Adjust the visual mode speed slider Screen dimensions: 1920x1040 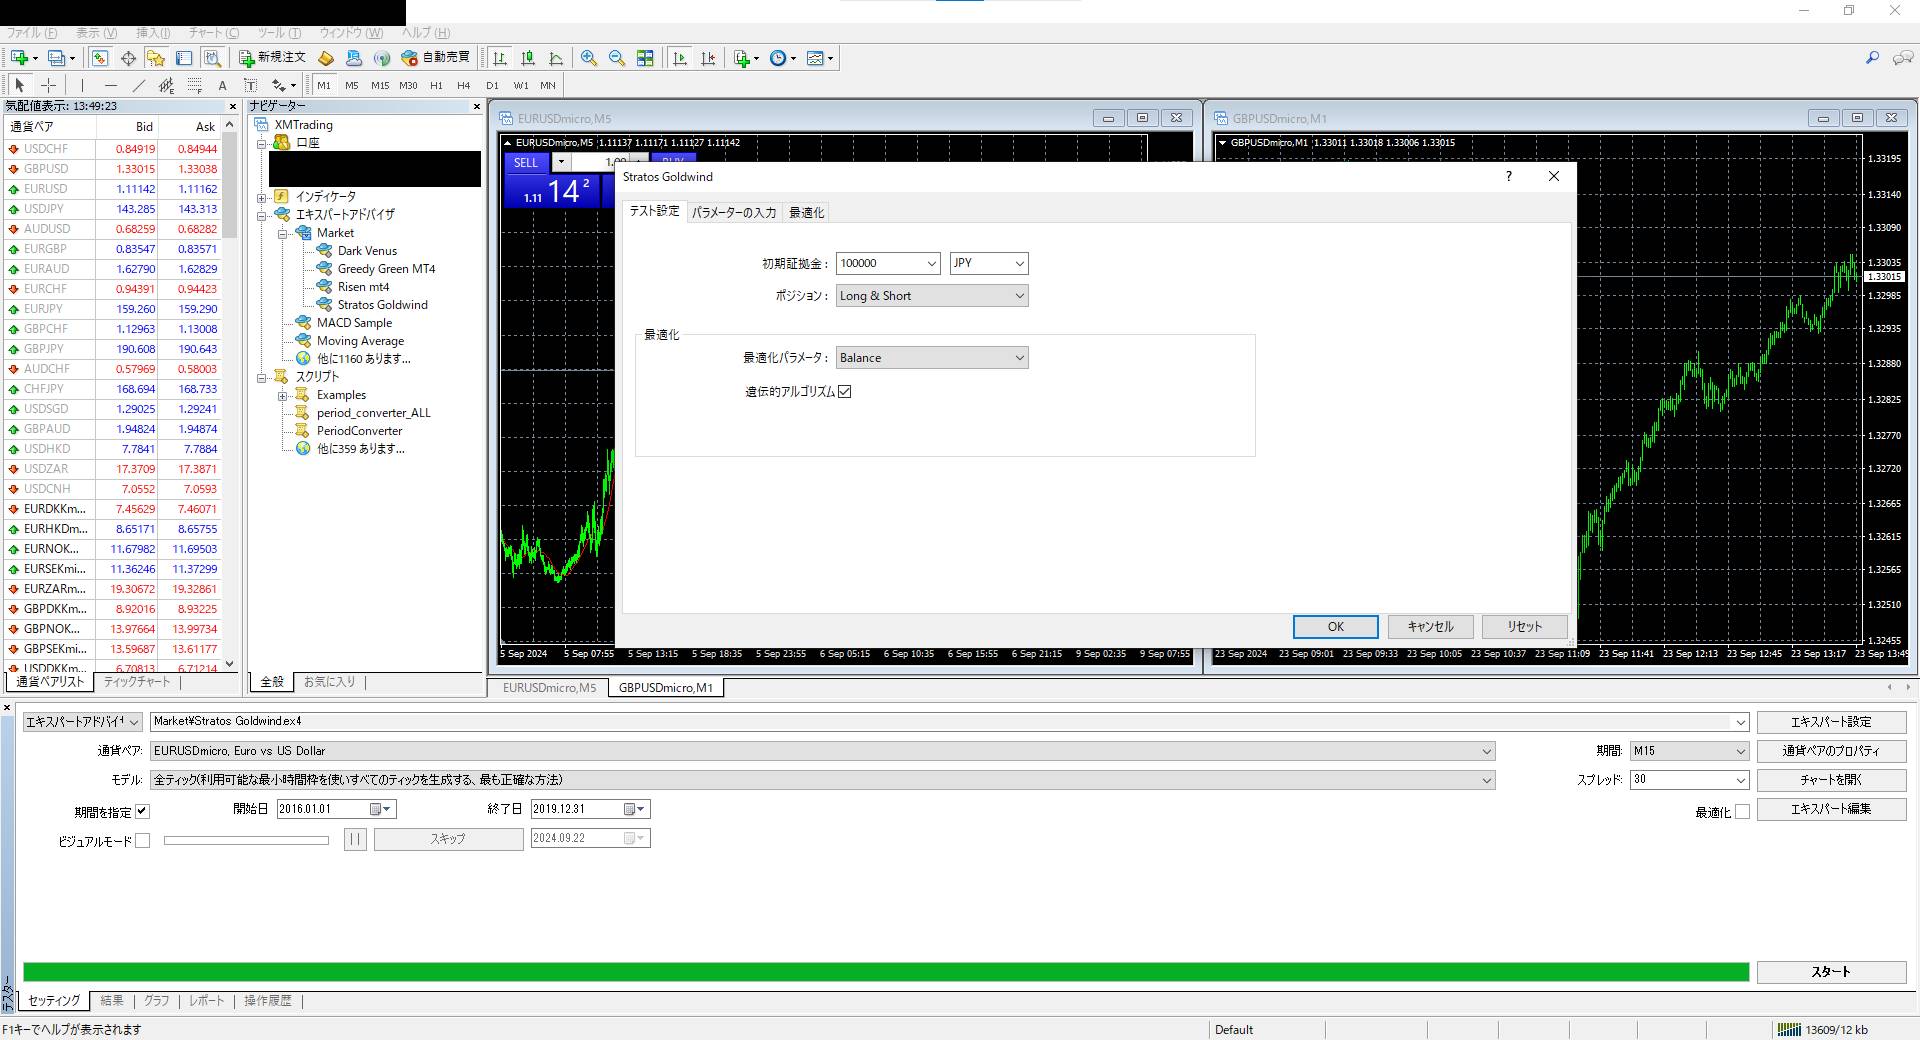tap(246, 841)
